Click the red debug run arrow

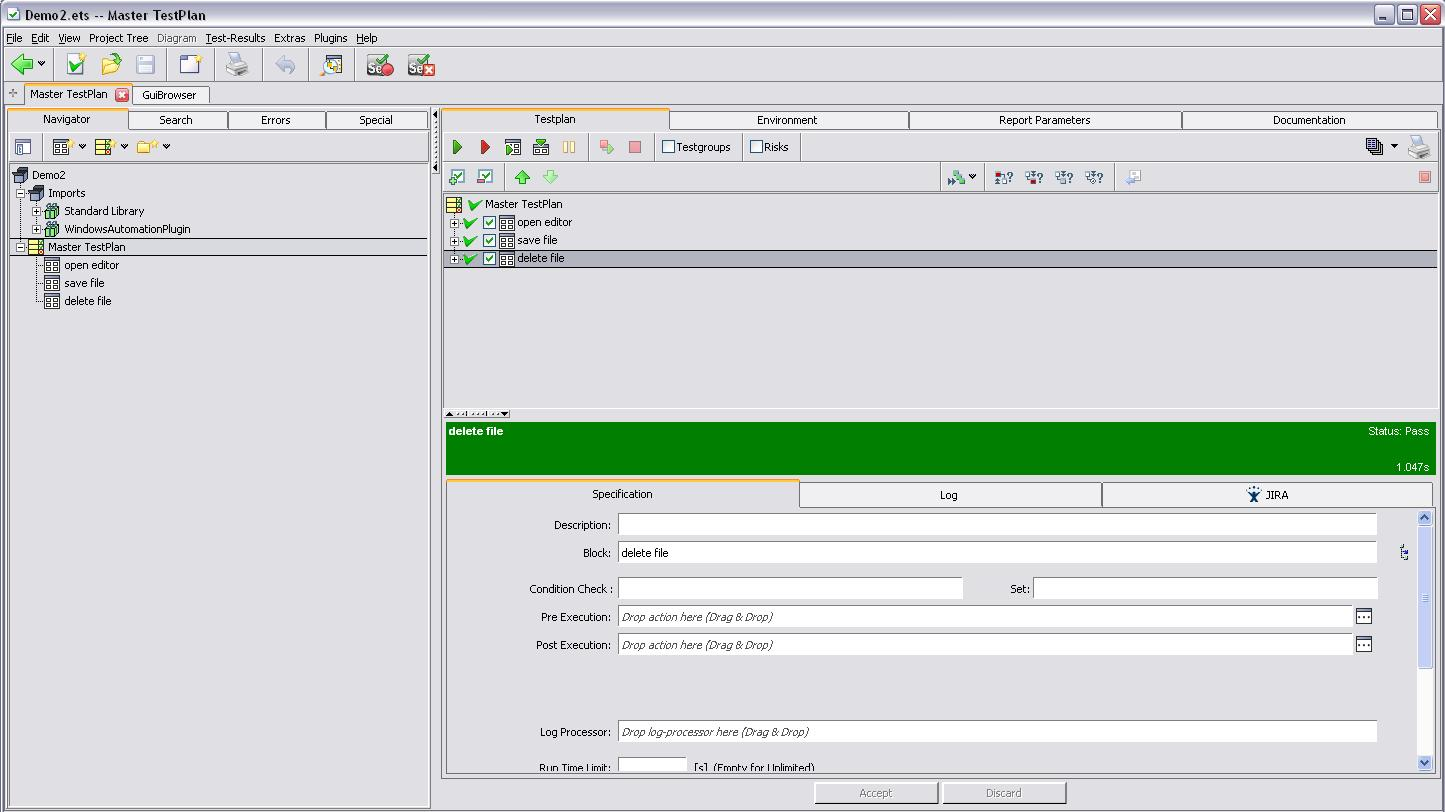(485, 147)
